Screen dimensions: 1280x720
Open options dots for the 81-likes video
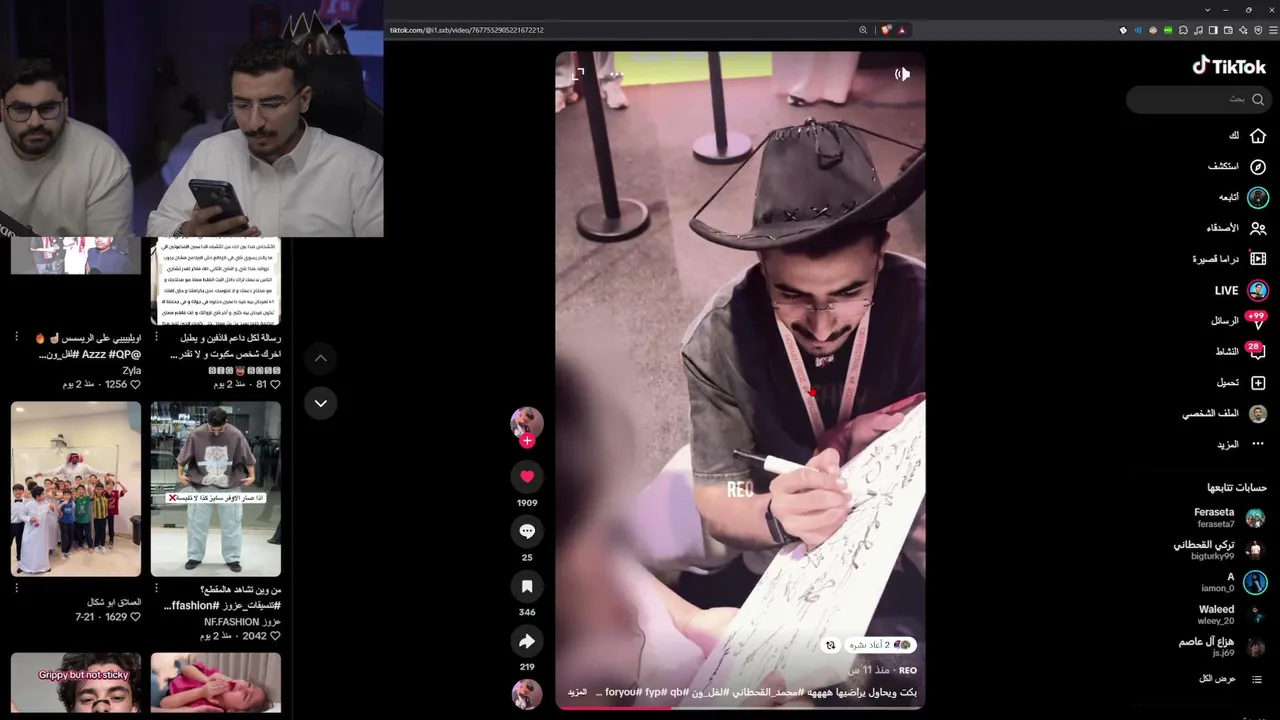coord(157,337)
